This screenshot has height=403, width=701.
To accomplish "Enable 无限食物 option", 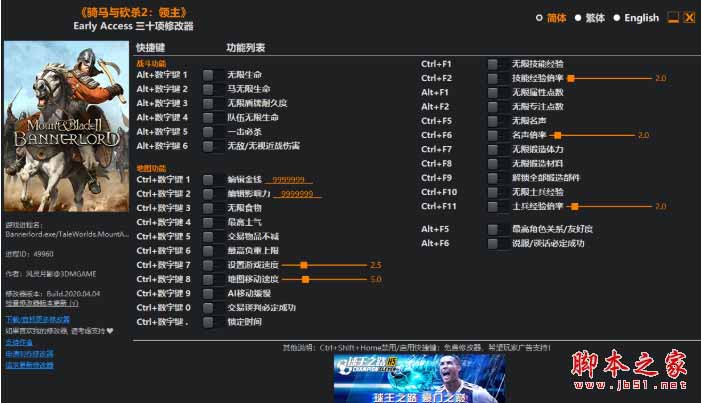I will [208, 208].
